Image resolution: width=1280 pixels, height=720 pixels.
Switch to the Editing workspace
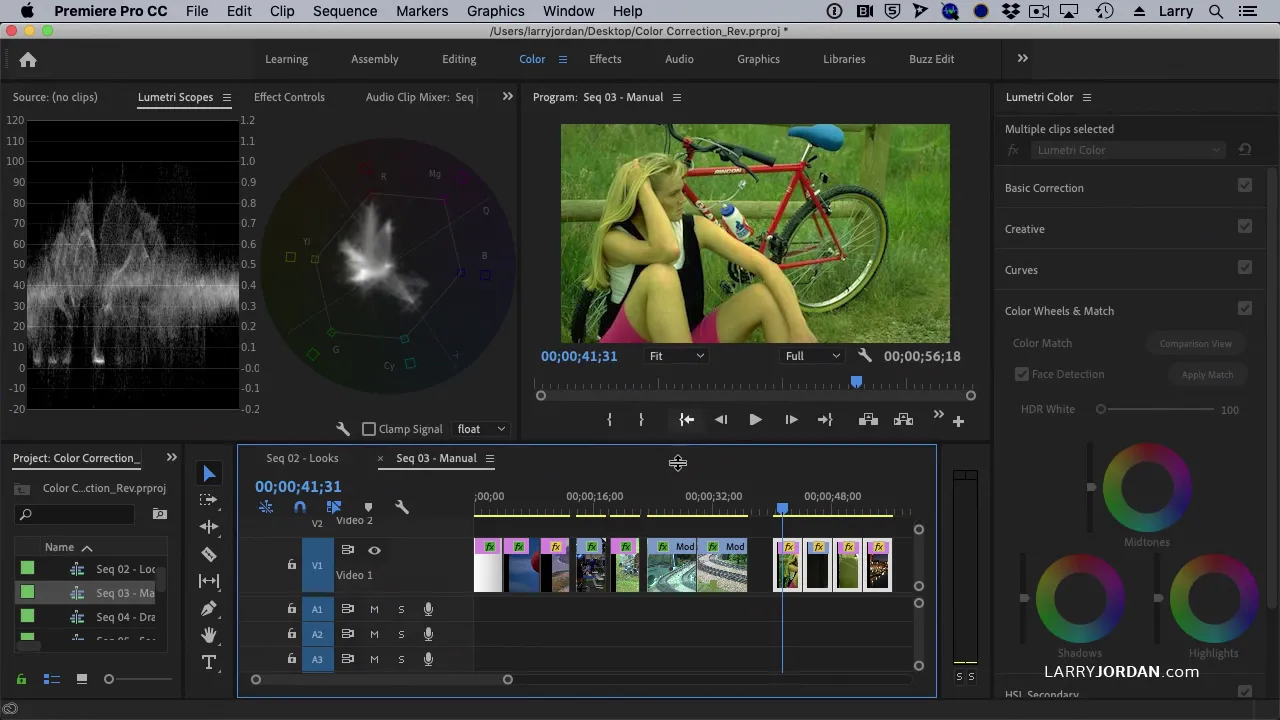coord(459,59)
